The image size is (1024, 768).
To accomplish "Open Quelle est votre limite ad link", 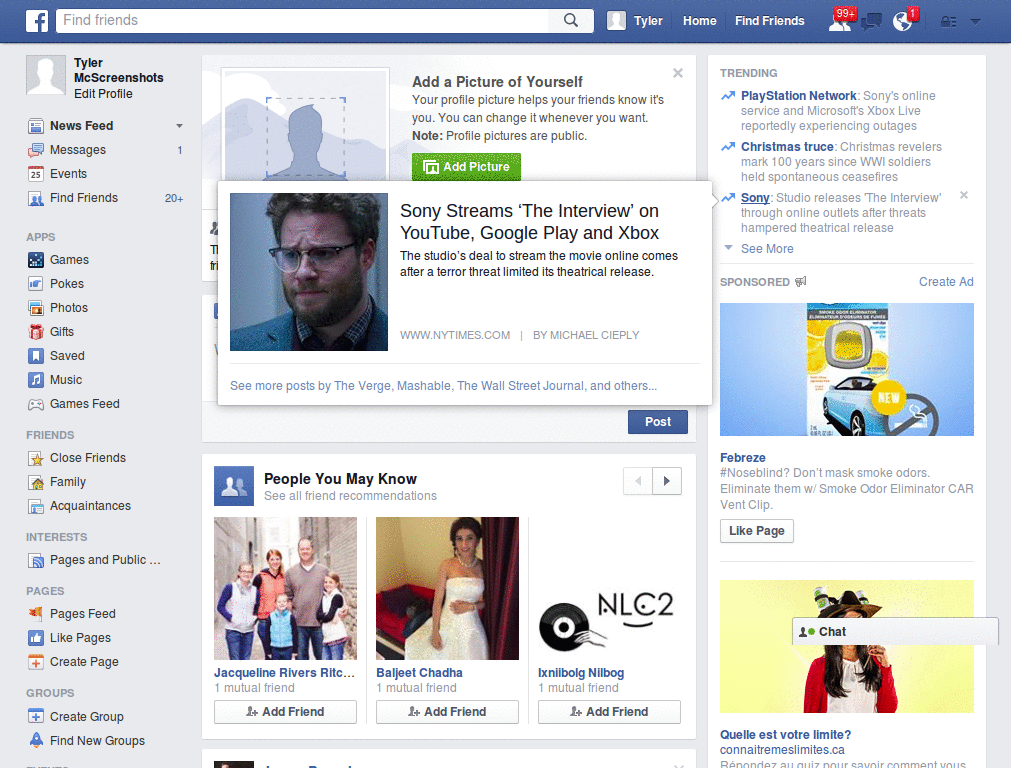I will [785, 735].
